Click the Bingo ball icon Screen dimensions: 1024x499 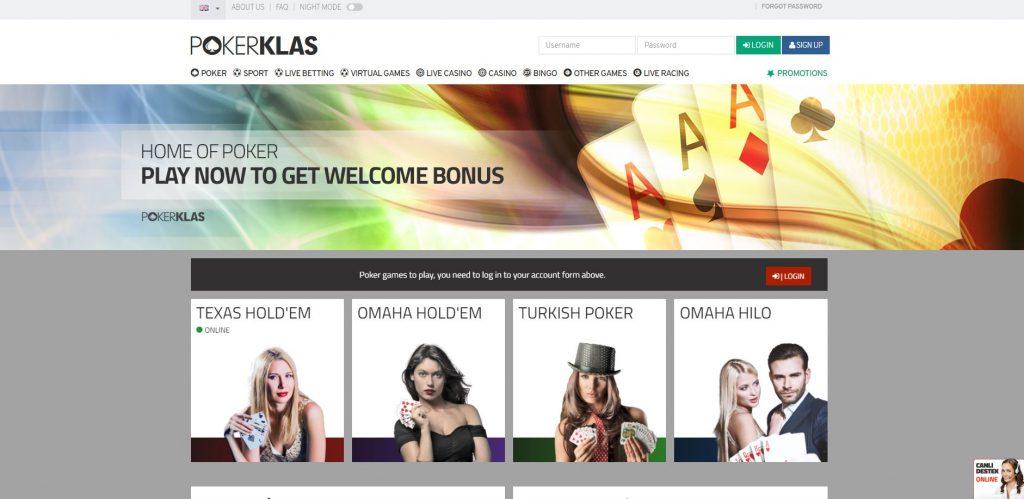[527, 73]
